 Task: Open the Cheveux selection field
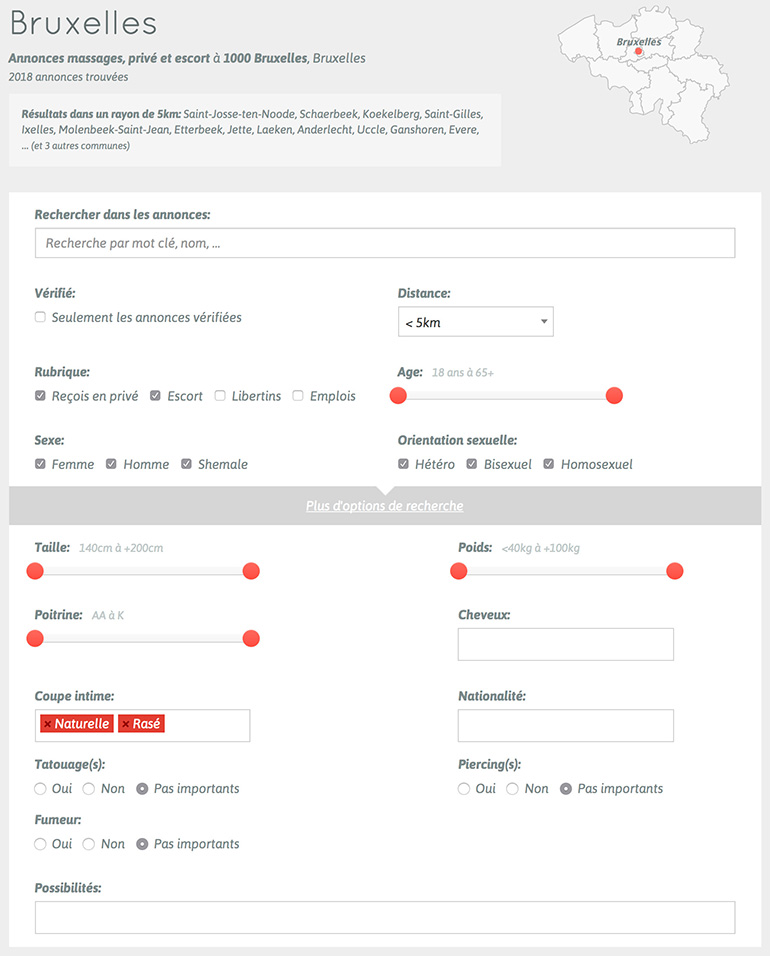tap(565, 645)
